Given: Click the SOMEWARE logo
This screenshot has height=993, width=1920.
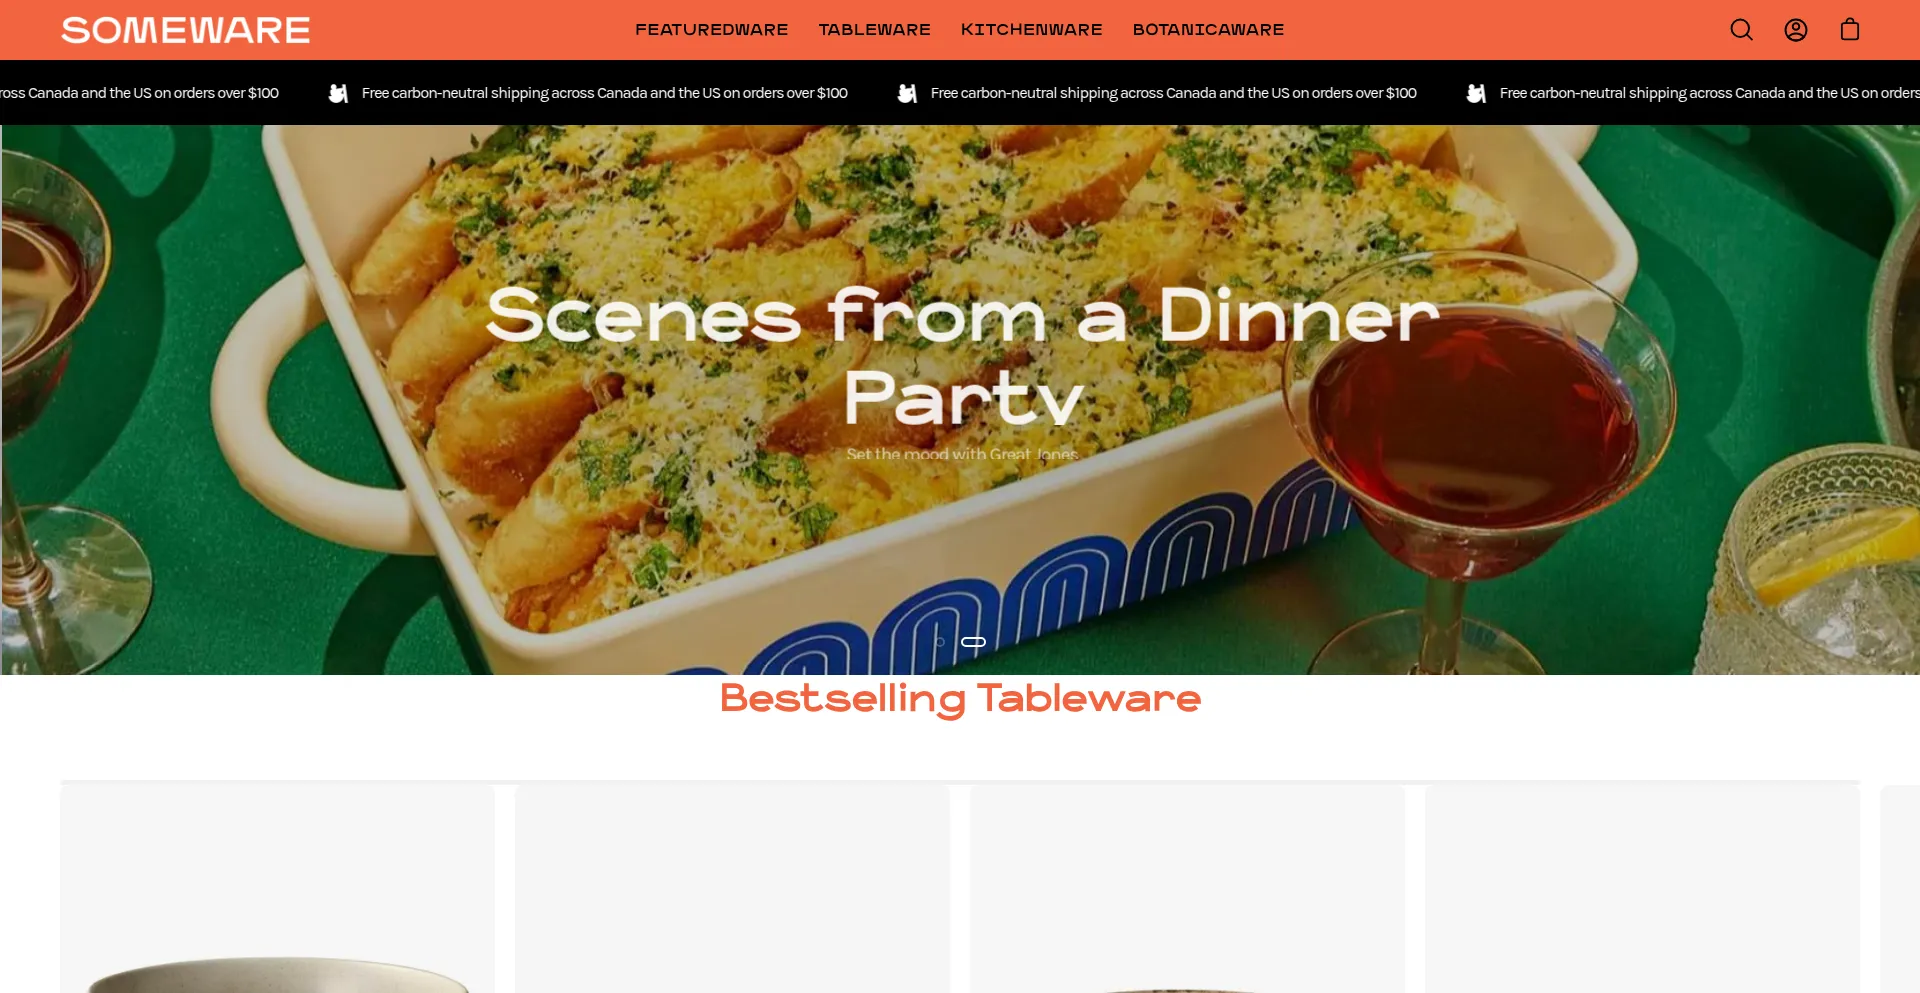Looking at the screenshot, I should point(186,30).
